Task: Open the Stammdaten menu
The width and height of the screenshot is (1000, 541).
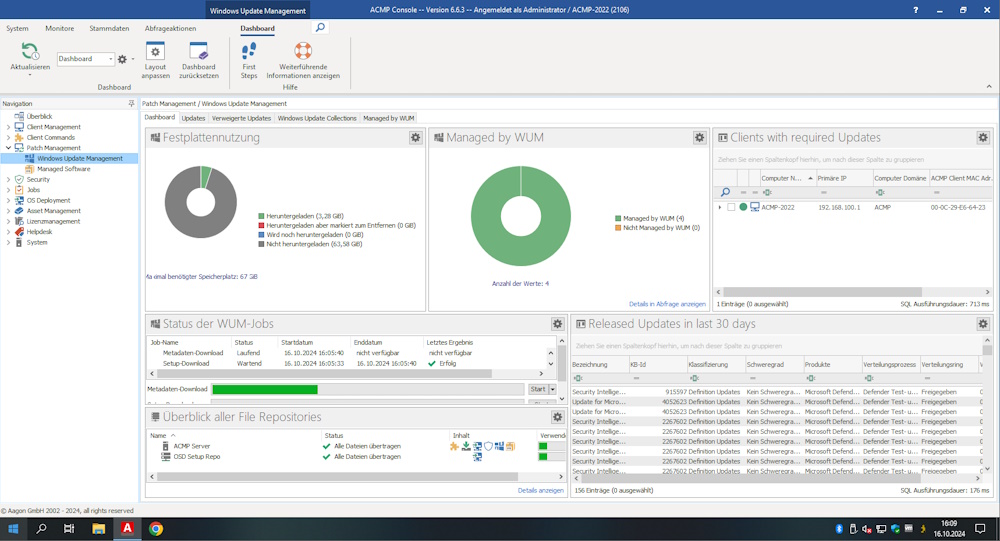Action: (109, 28)
